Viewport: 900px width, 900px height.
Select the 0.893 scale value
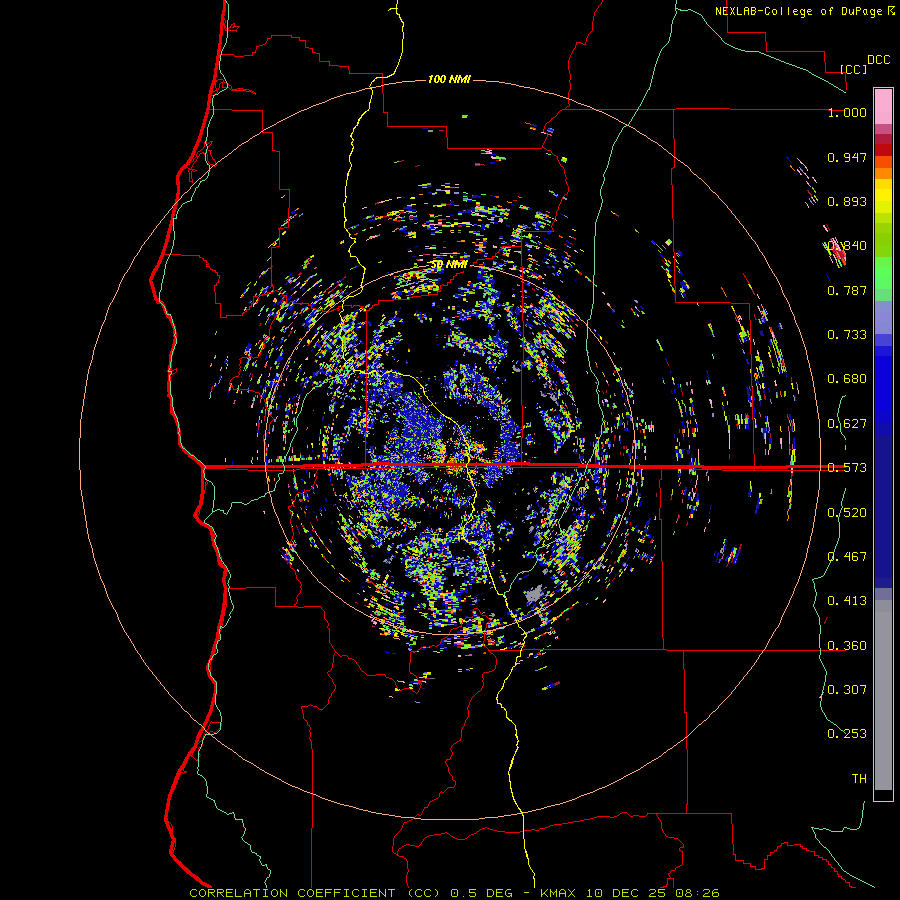[847, 201]
